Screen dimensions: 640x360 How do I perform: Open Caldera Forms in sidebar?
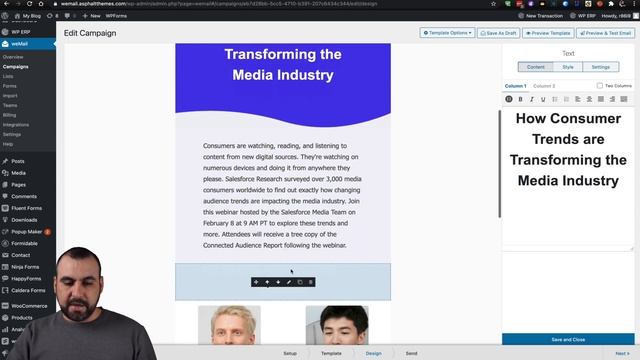[28, 291]
